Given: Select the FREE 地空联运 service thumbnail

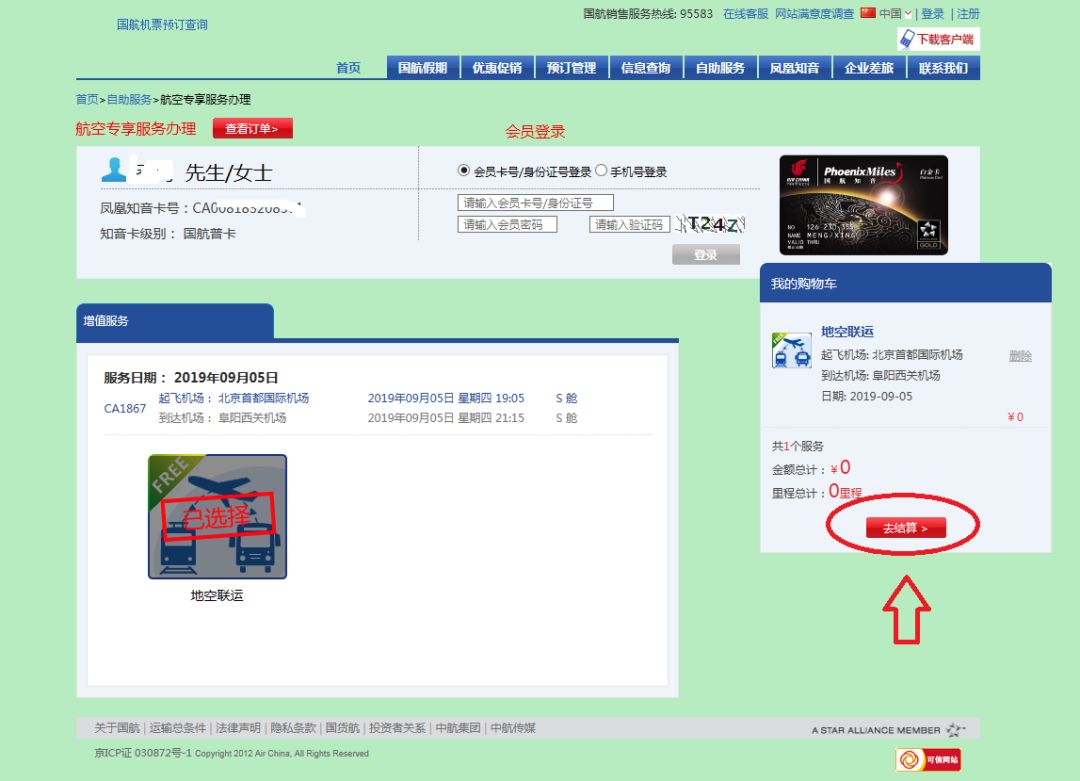Looking at the screenshot, I should click(218, 516).
